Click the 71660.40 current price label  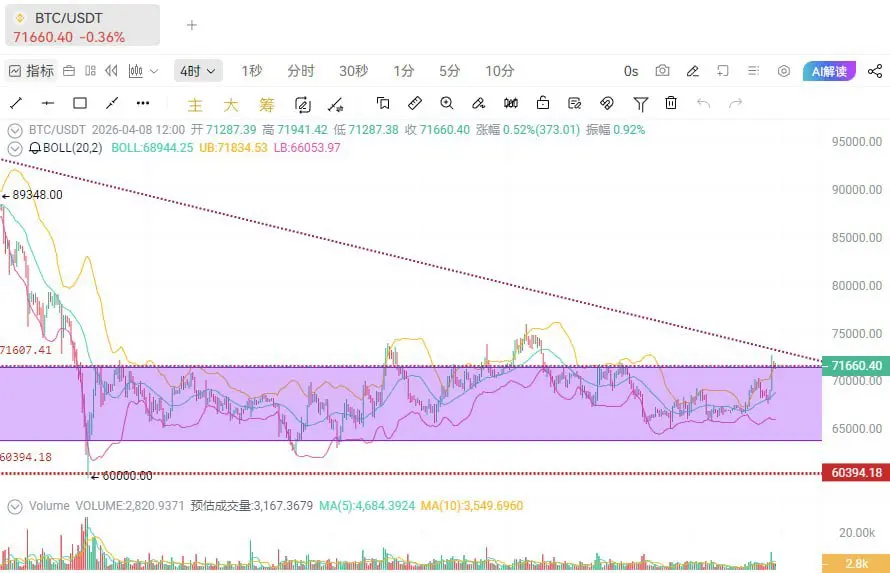pos(856,365)
